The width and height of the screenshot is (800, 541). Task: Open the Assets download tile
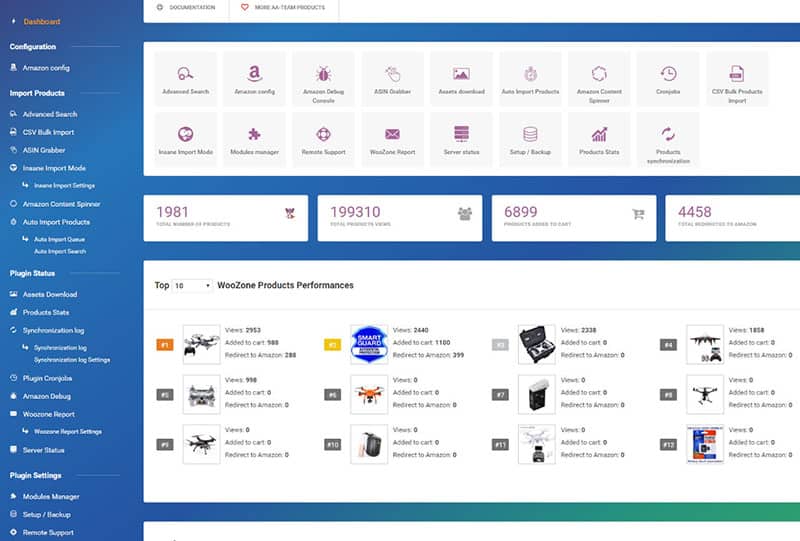pos(461,79)
